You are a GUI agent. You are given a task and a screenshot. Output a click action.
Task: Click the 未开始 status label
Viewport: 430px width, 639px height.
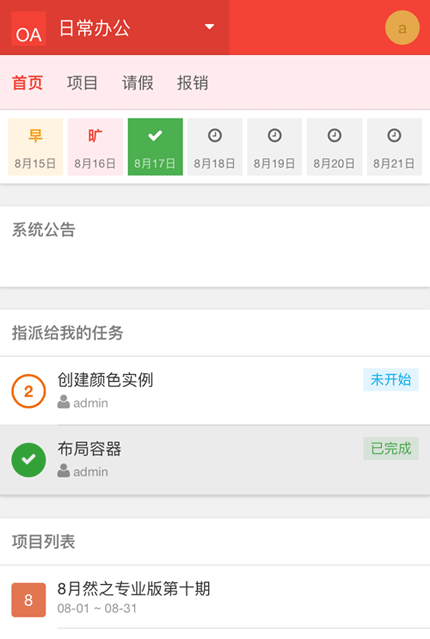tap(391, 380)
